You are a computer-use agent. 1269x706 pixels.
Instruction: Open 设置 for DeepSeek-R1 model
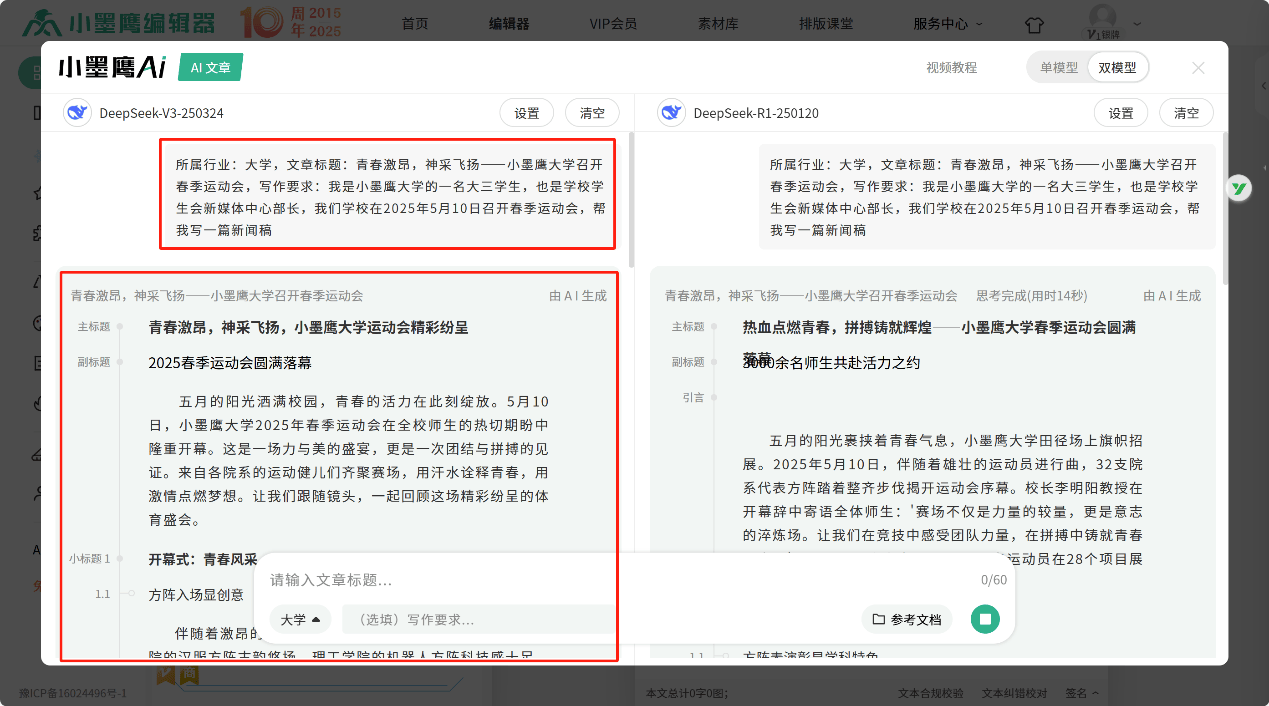(1121, 113)
